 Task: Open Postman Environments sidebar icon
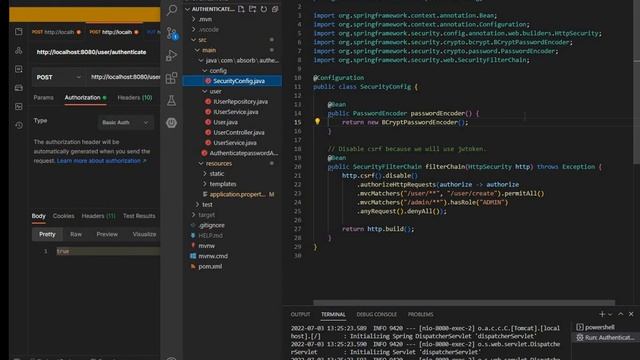click(x=19, y=69)
